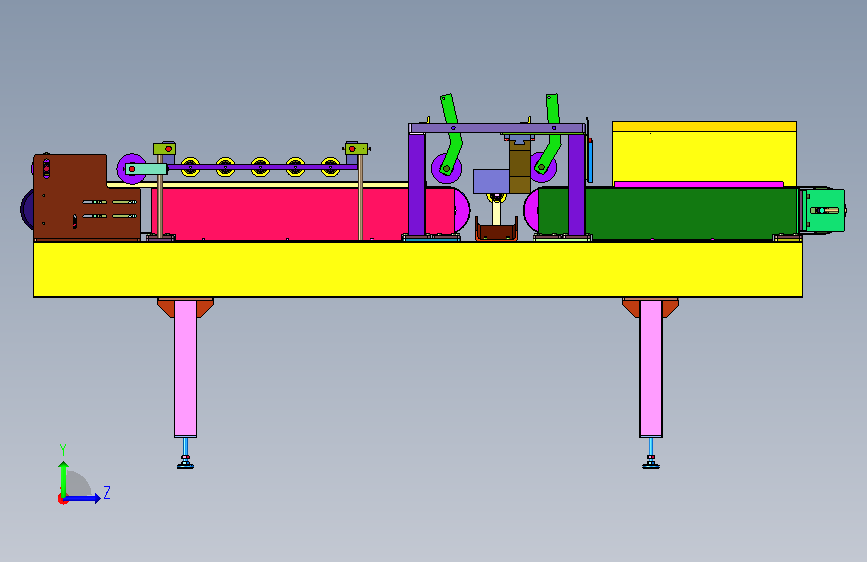
Task: Select the horizontal purple gantry top beam
Action: click(x=497, y=128)
